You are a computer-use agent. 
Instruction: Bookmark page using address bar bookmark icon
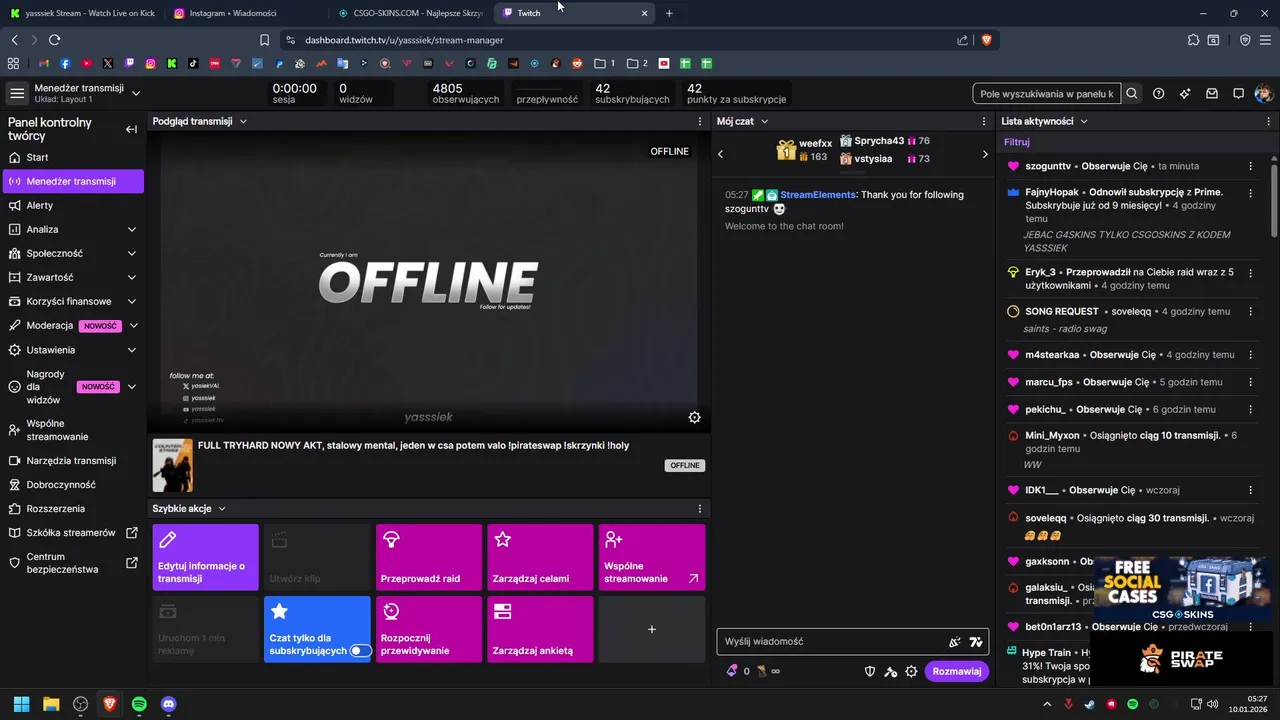pos(264,40)
